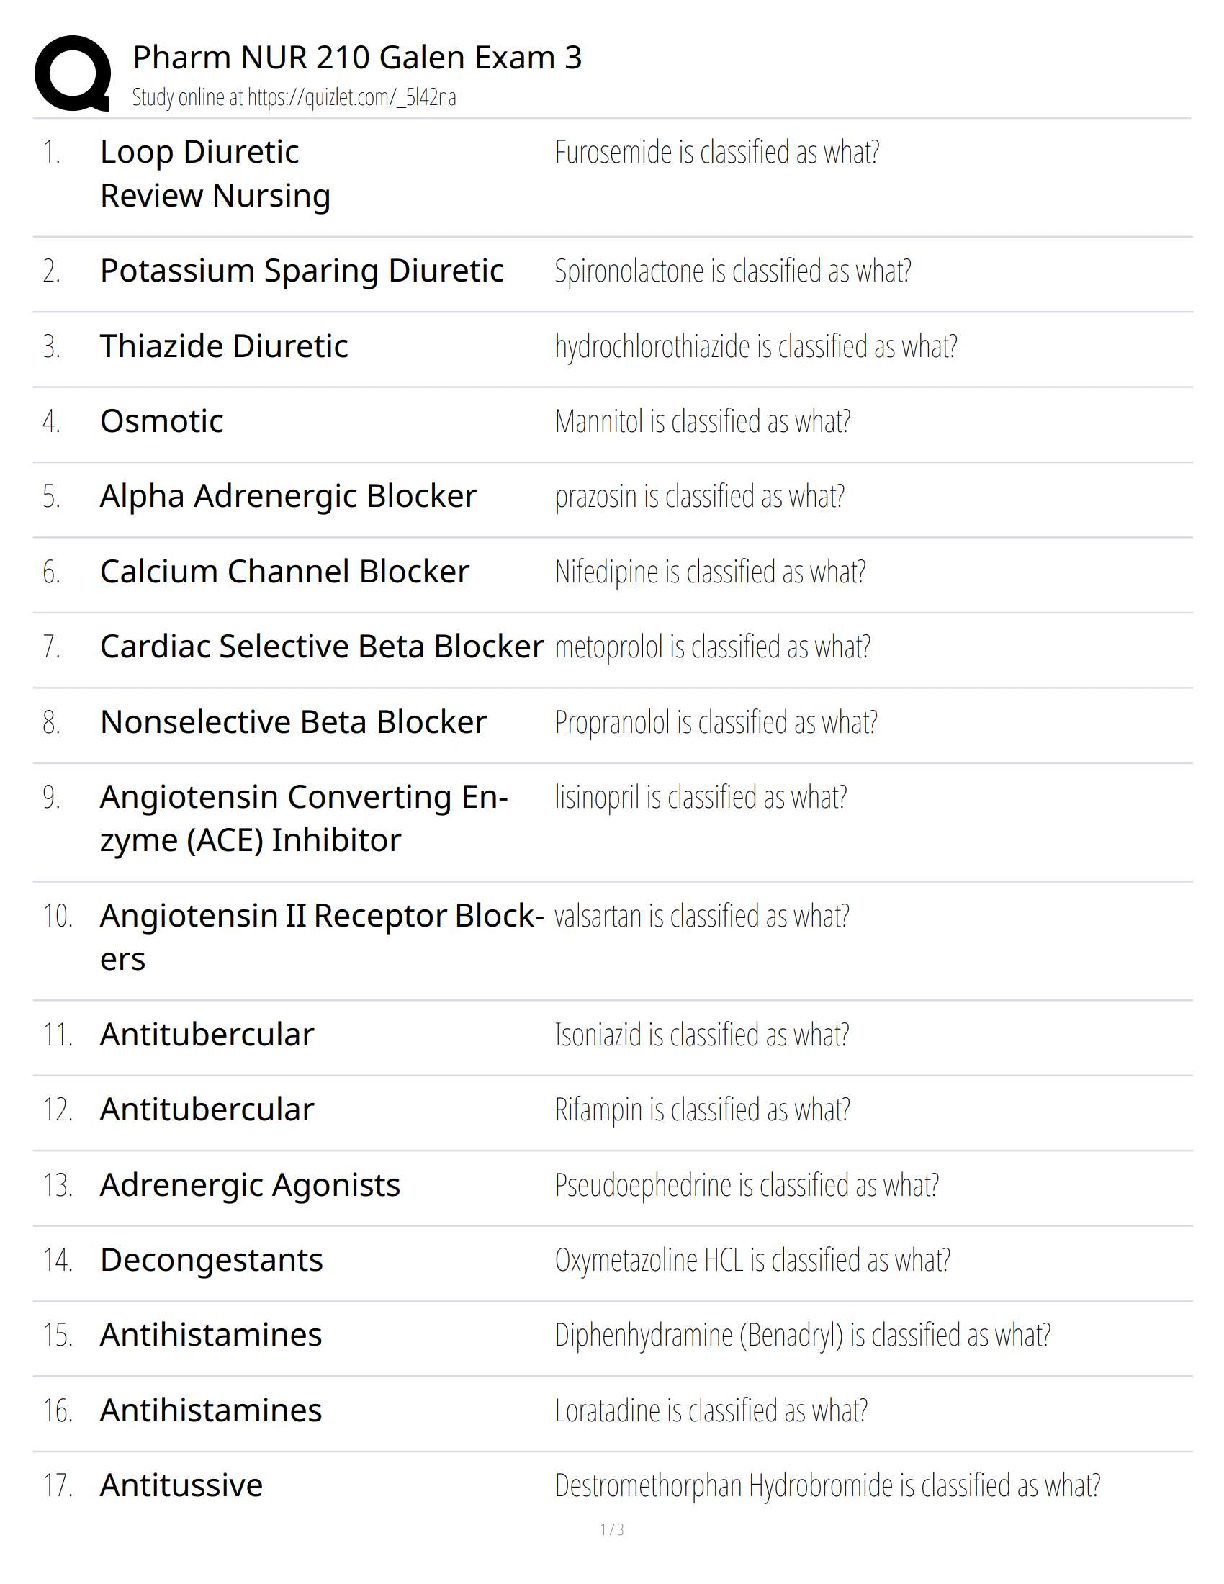
Task: Select the Antitussive term
Action: click(181, 1485)
